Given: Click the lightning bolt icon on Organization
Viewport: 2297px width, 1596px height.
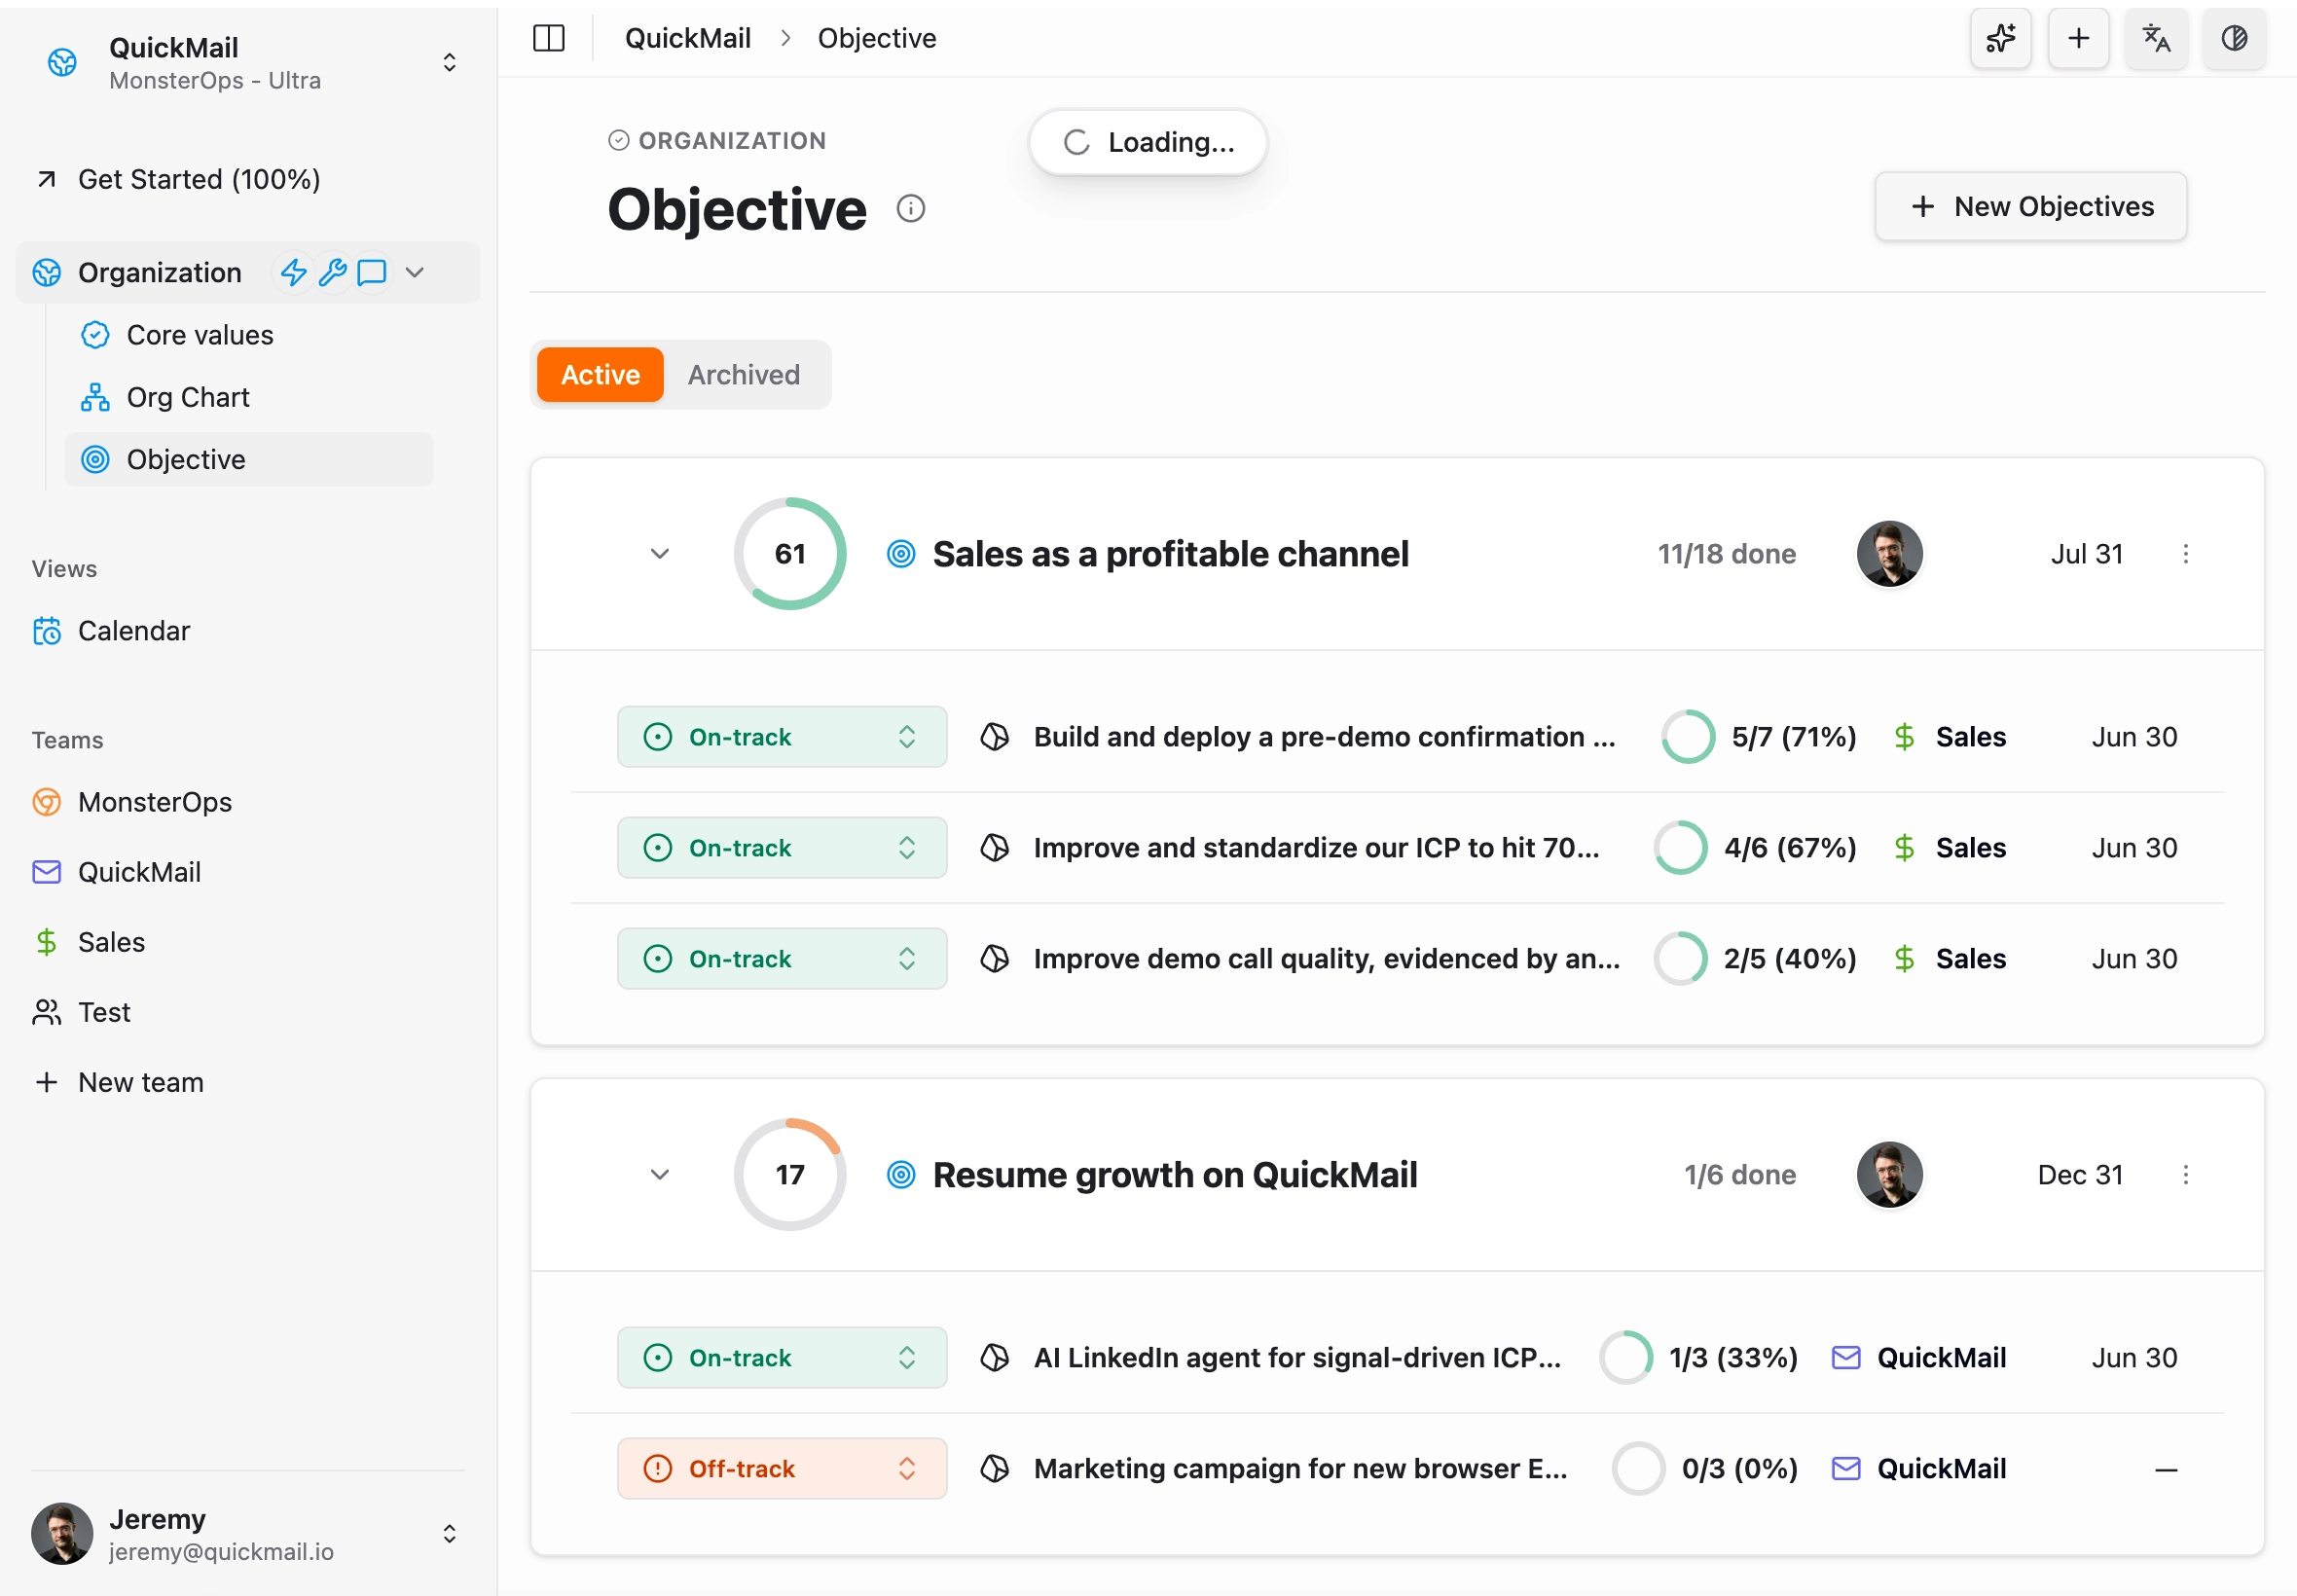Looking at the screenshot, I should [292, 272].
